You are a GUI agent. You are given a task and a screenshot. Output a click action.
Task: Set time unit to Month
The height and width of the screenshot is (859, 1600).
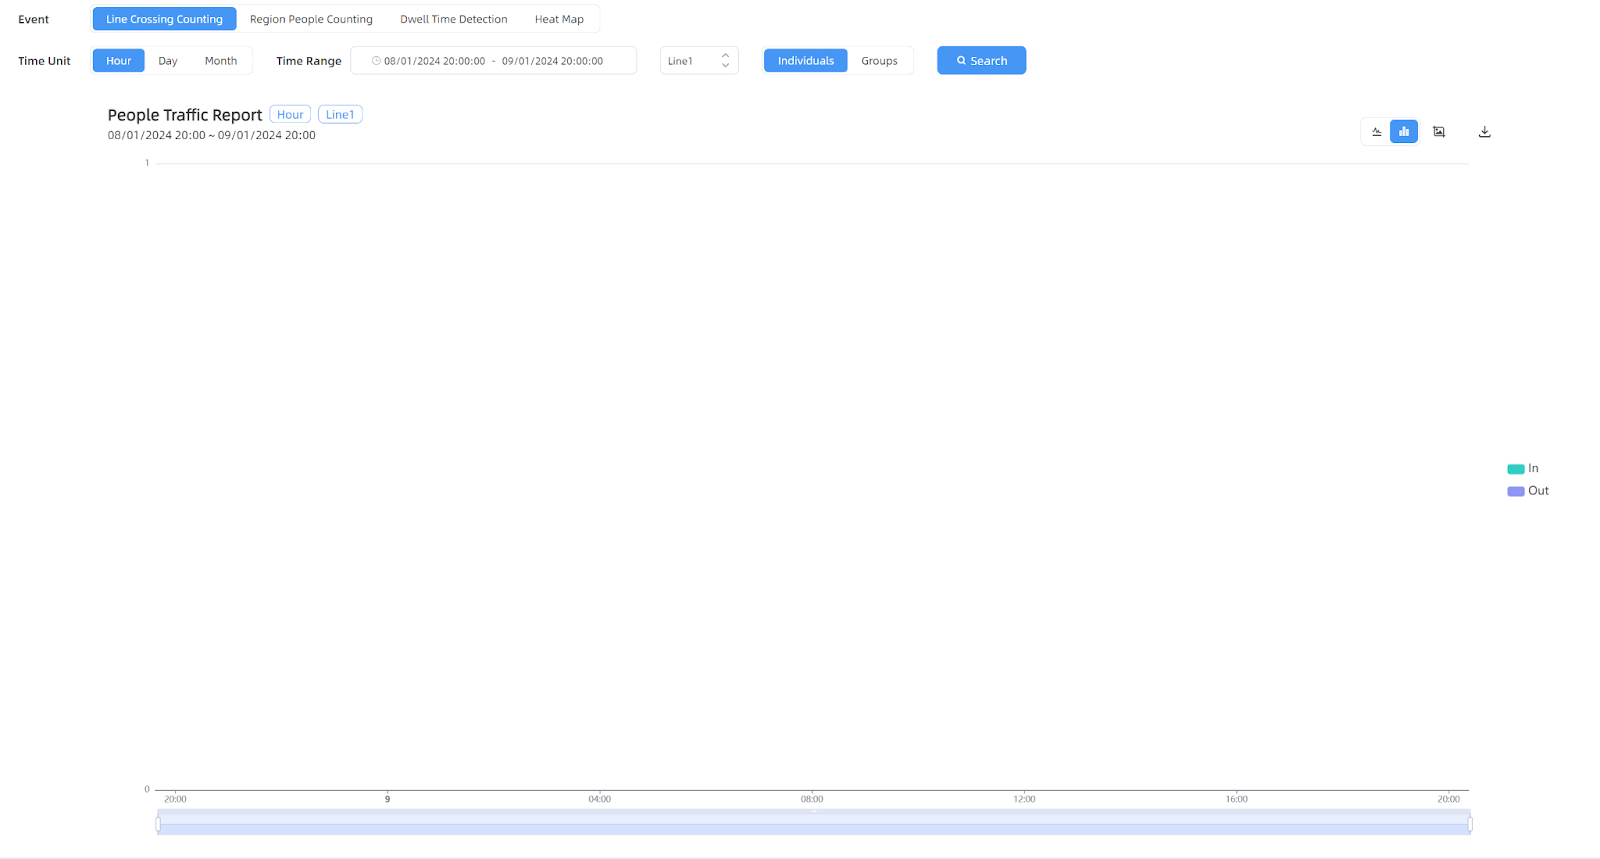(221, 61)
